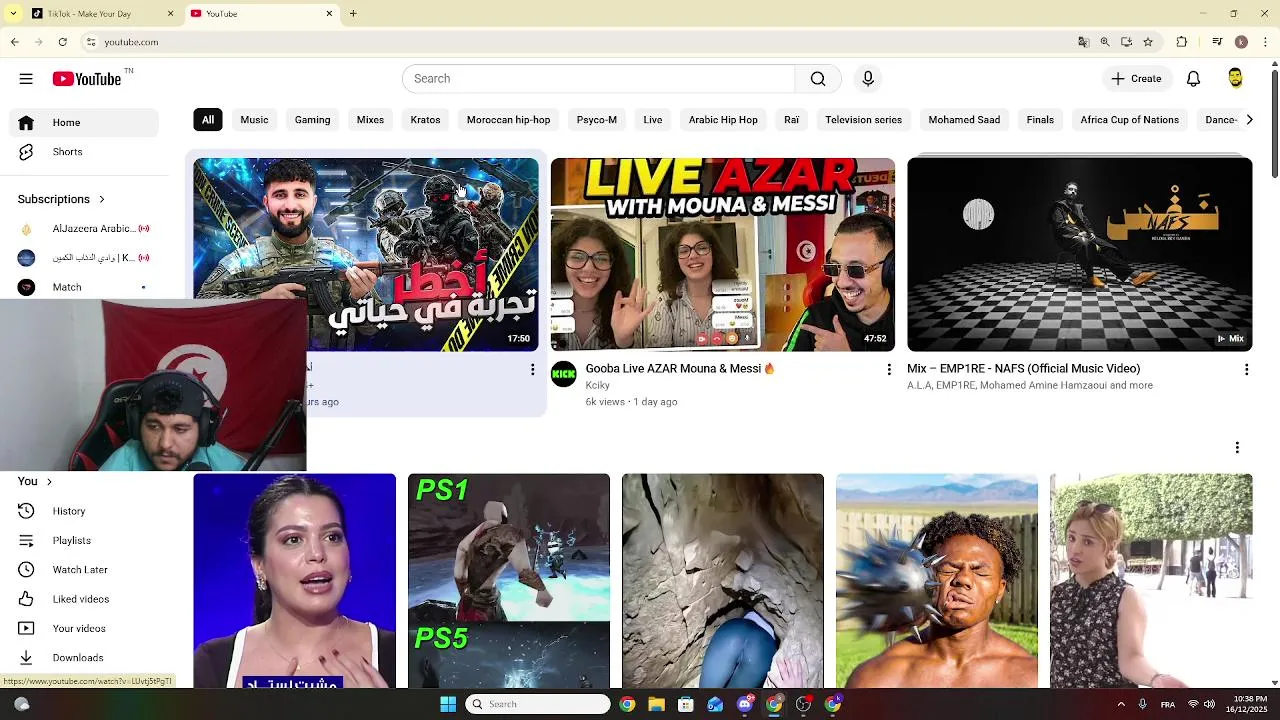Open options menu for Gooba Live AZAR video
Viewport: 1280px width, 720px height.
click(889, 370)
